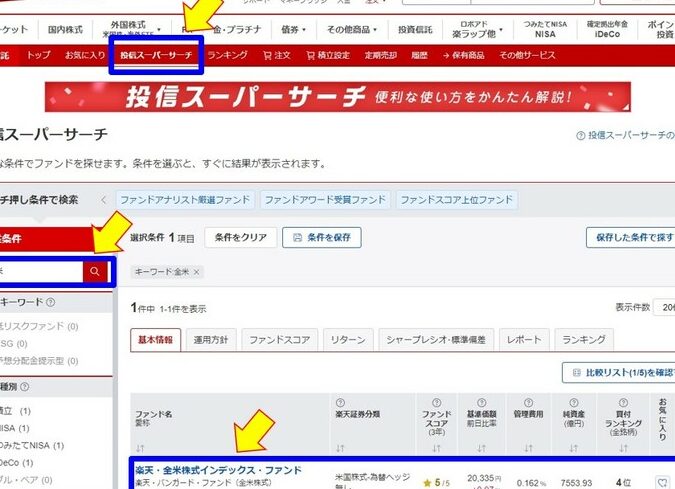This screenshot has width=675, height=489.
Task: Switch to results ランキング tab
Action: point(584,340)
